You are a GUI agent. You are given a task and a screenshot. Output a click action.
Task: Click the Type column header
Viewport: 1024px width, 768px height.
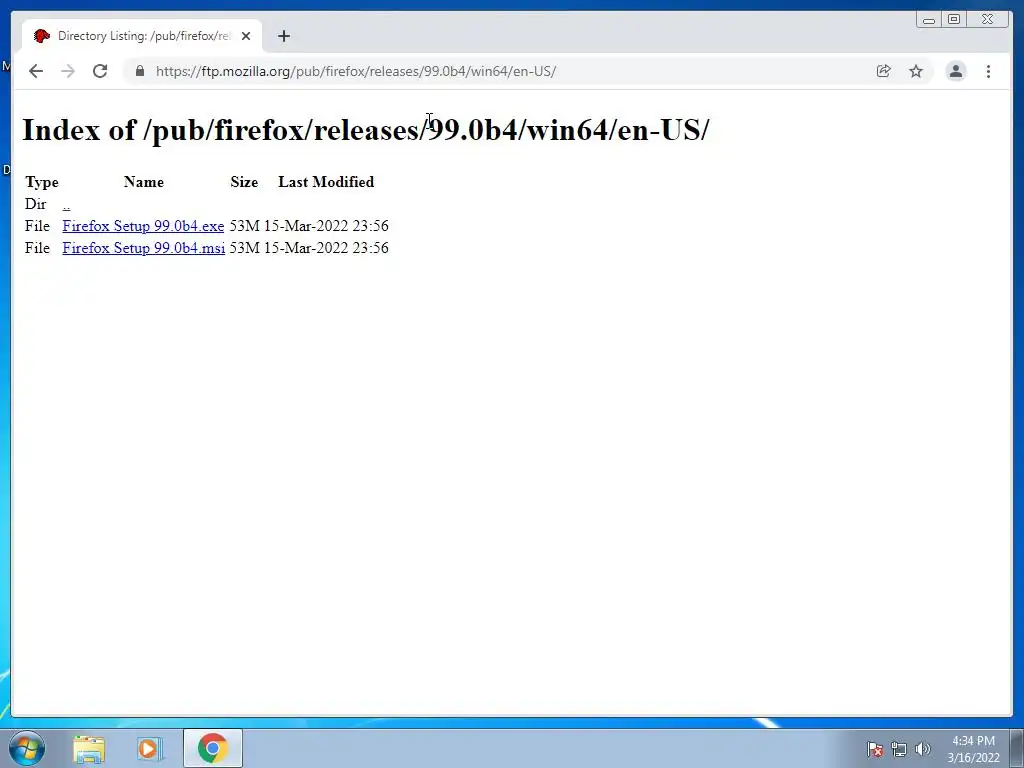point(42,182)
